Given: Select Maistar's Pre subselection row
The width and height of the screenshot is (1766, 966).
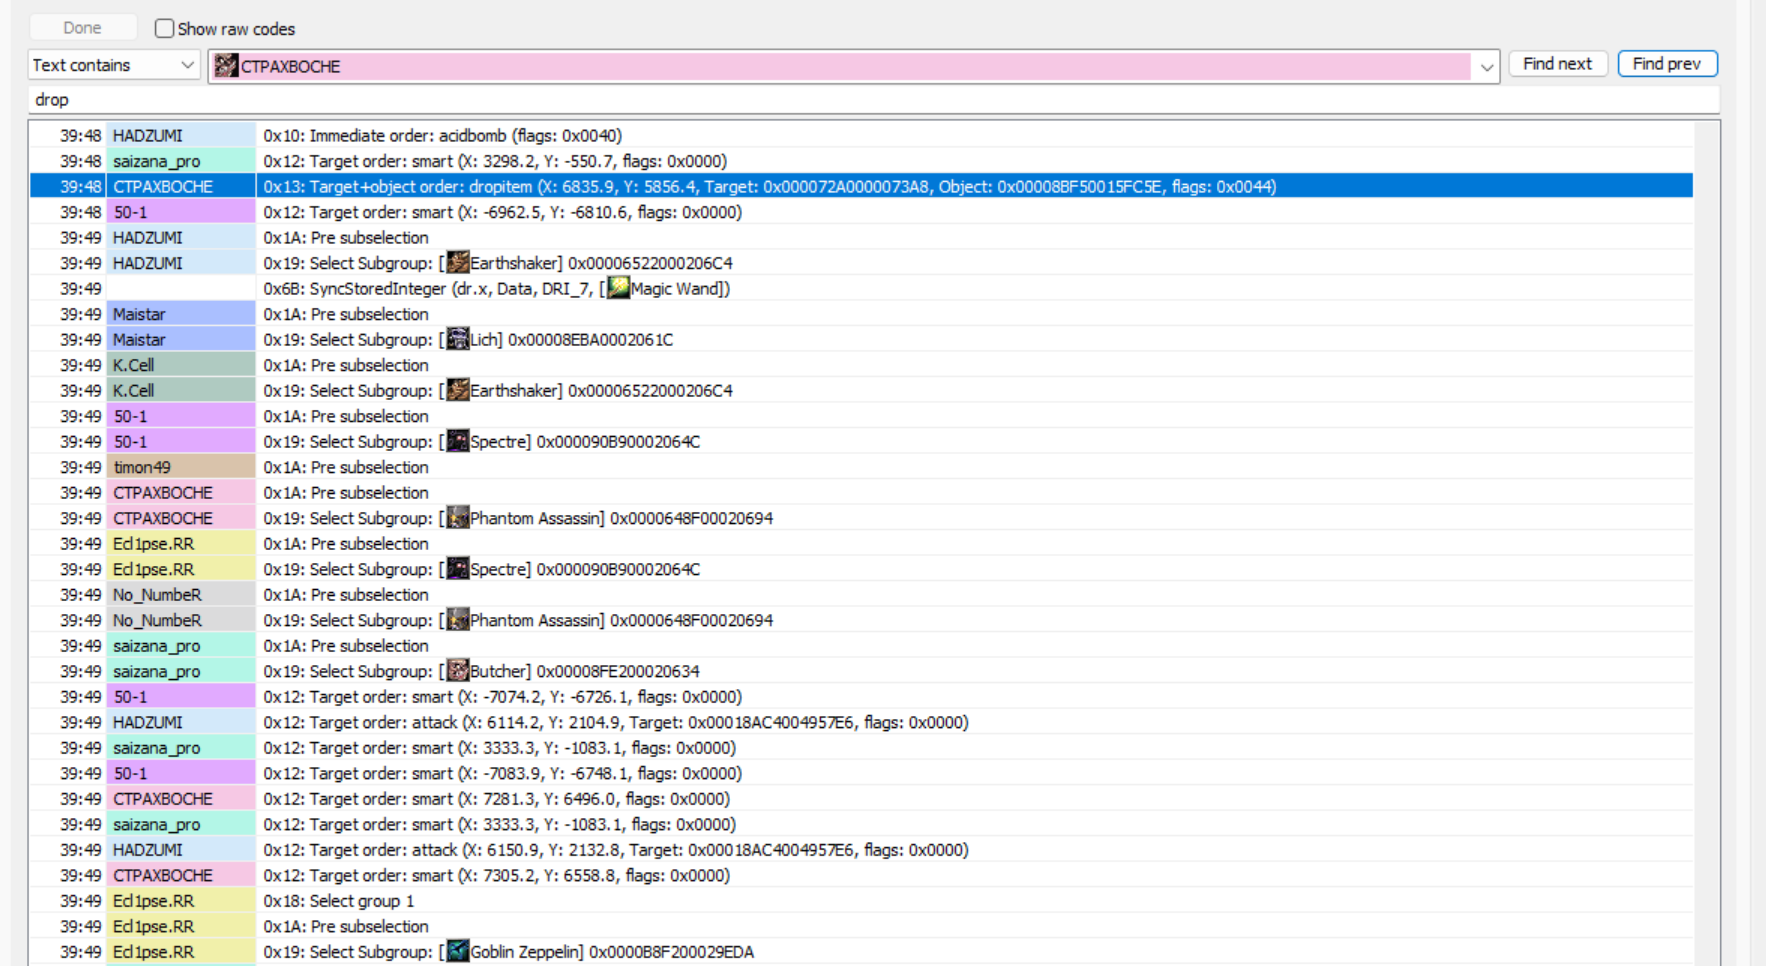Looking at the screenshot, I should (861, 314).
